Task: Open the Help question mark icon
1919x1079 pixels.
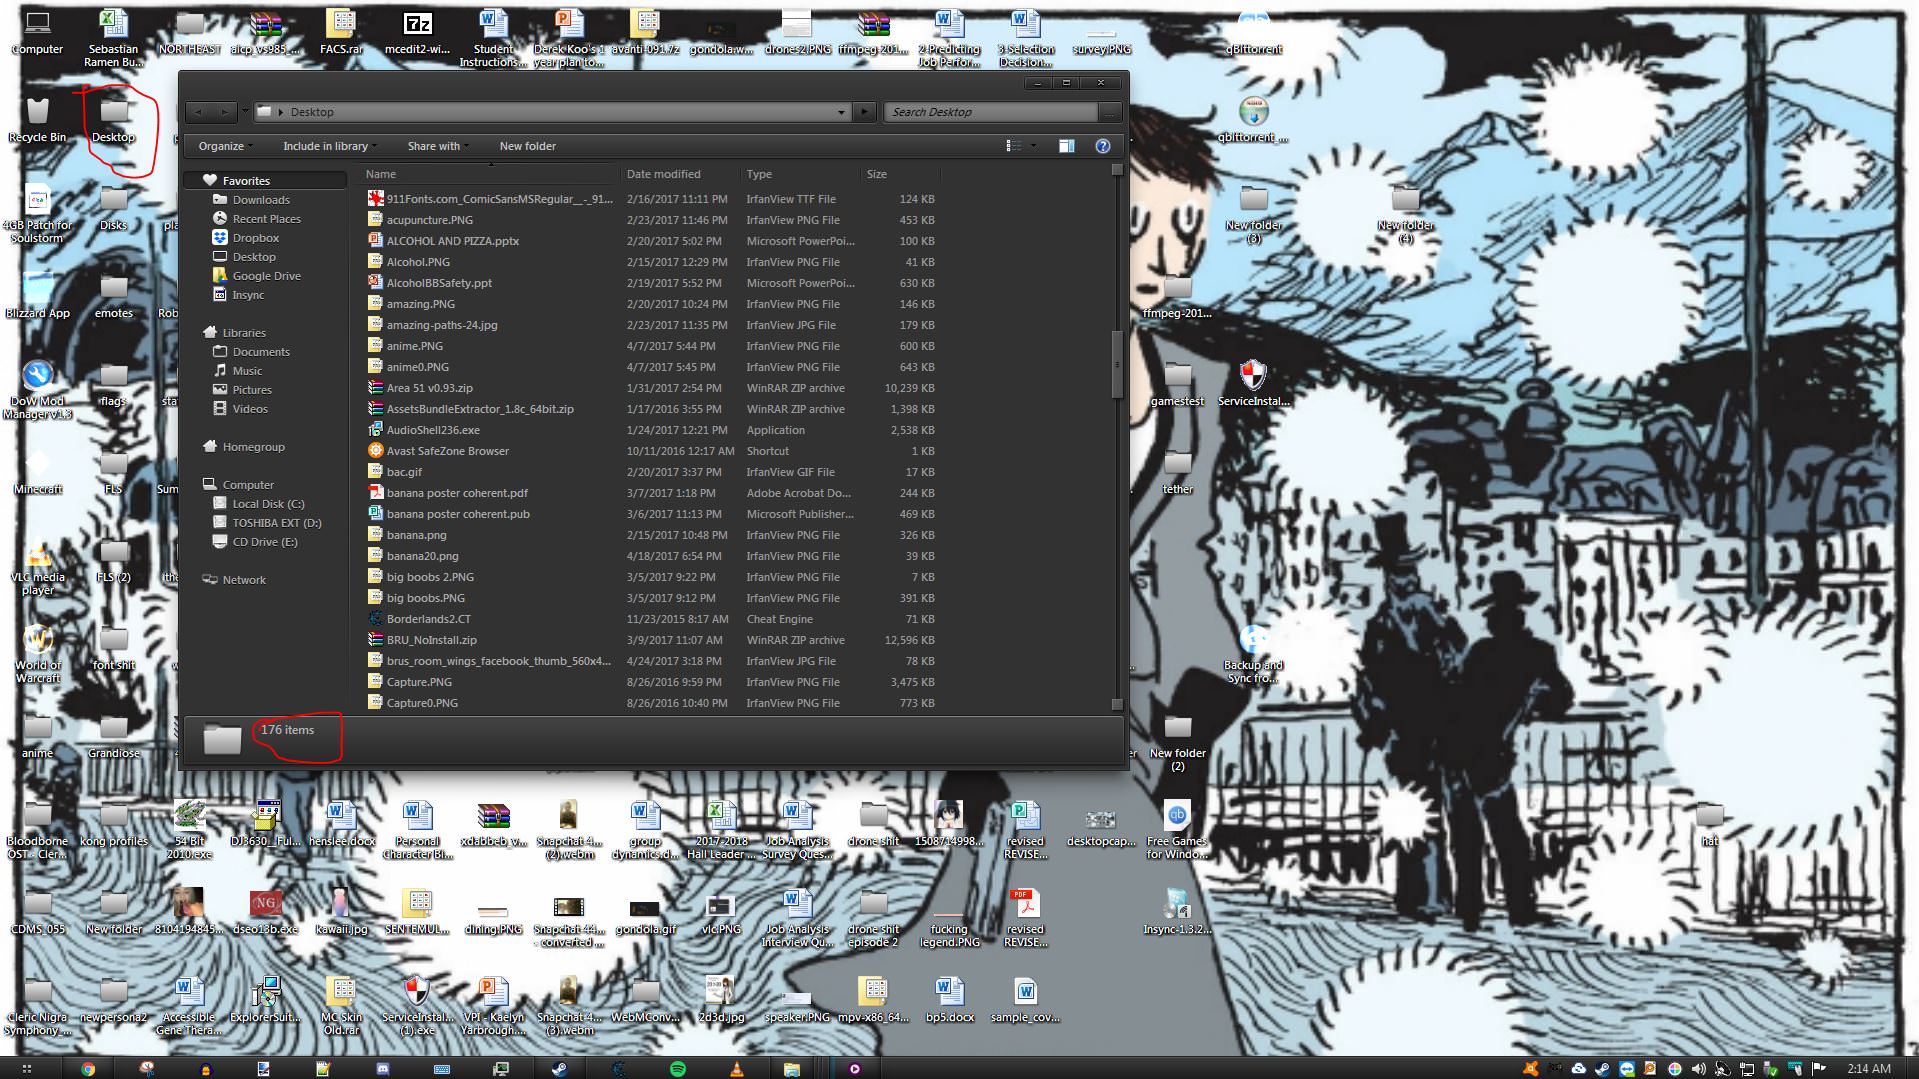Action: point(1102,146)
